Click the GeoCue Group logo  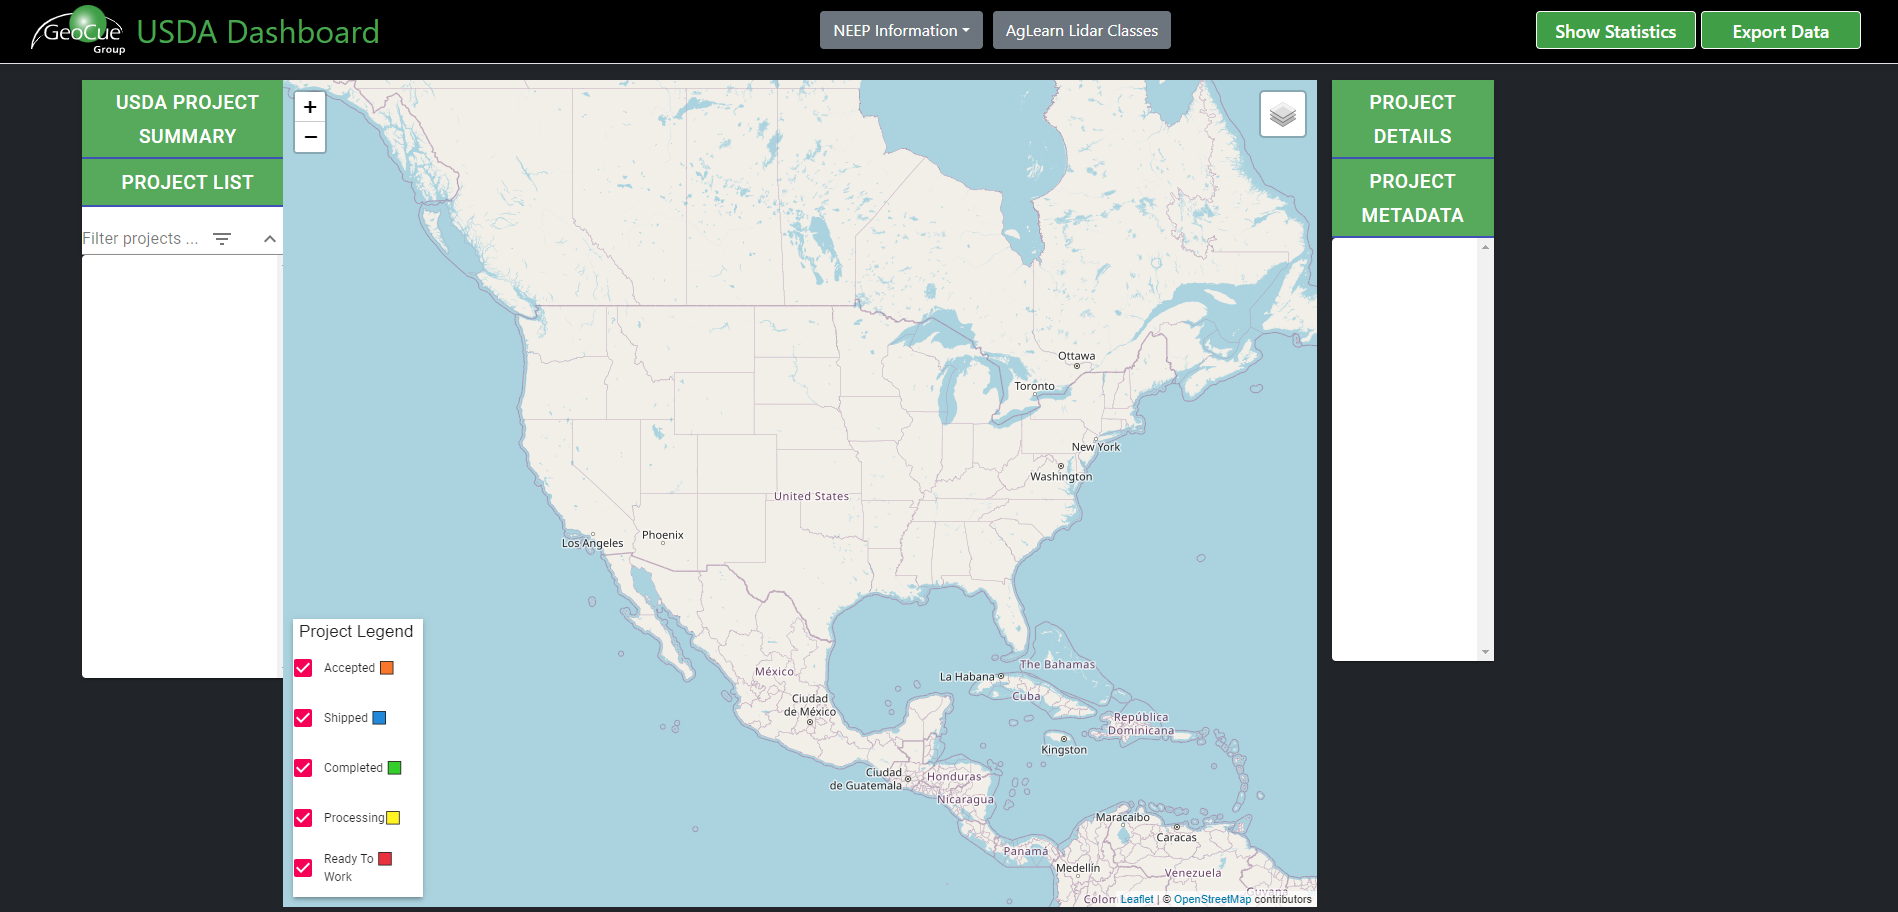point(76,29)
